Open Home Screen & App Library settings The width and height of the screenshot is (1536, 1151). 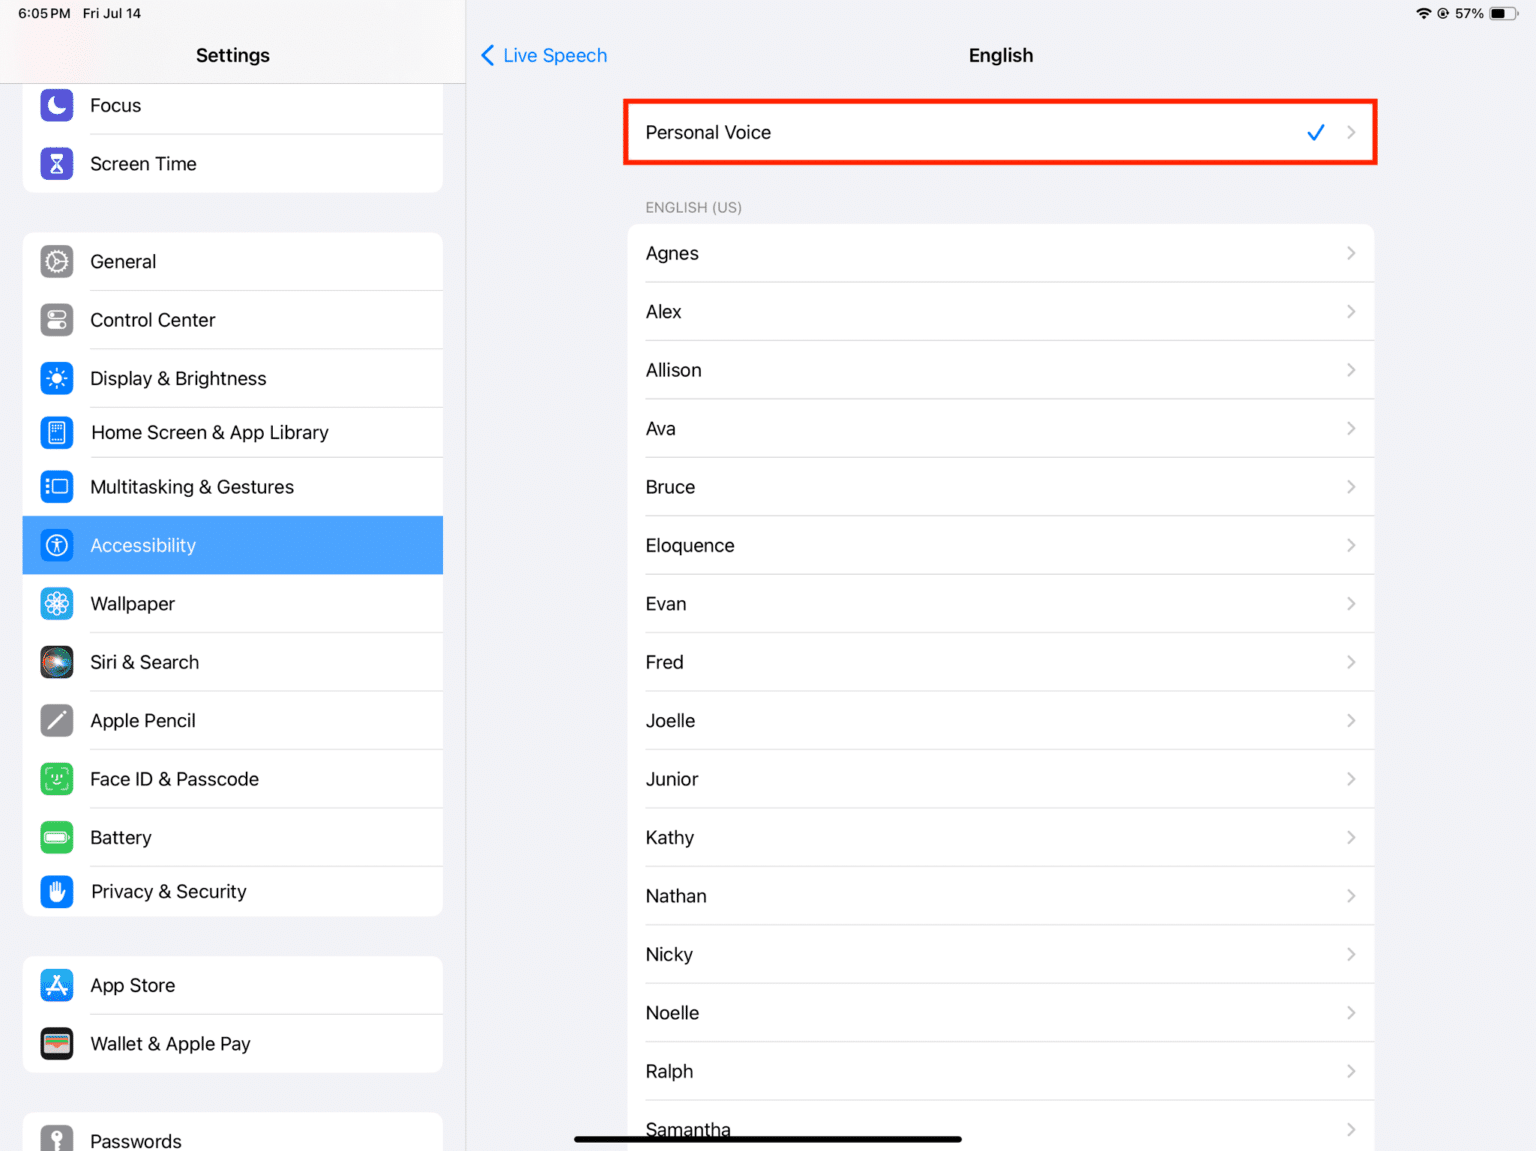pyautogui.click(x=232, y=432)
